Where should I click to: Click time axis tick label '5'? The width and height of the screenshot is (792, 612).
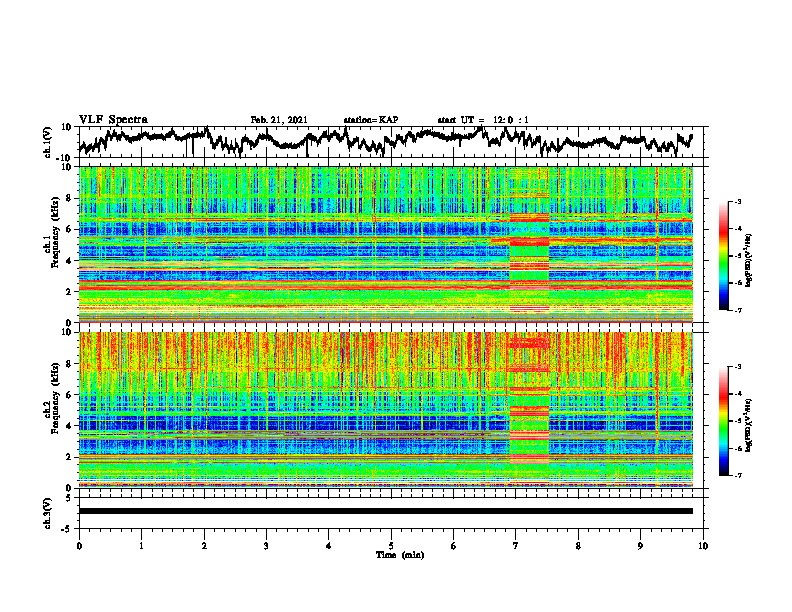(x=391, y=546)
